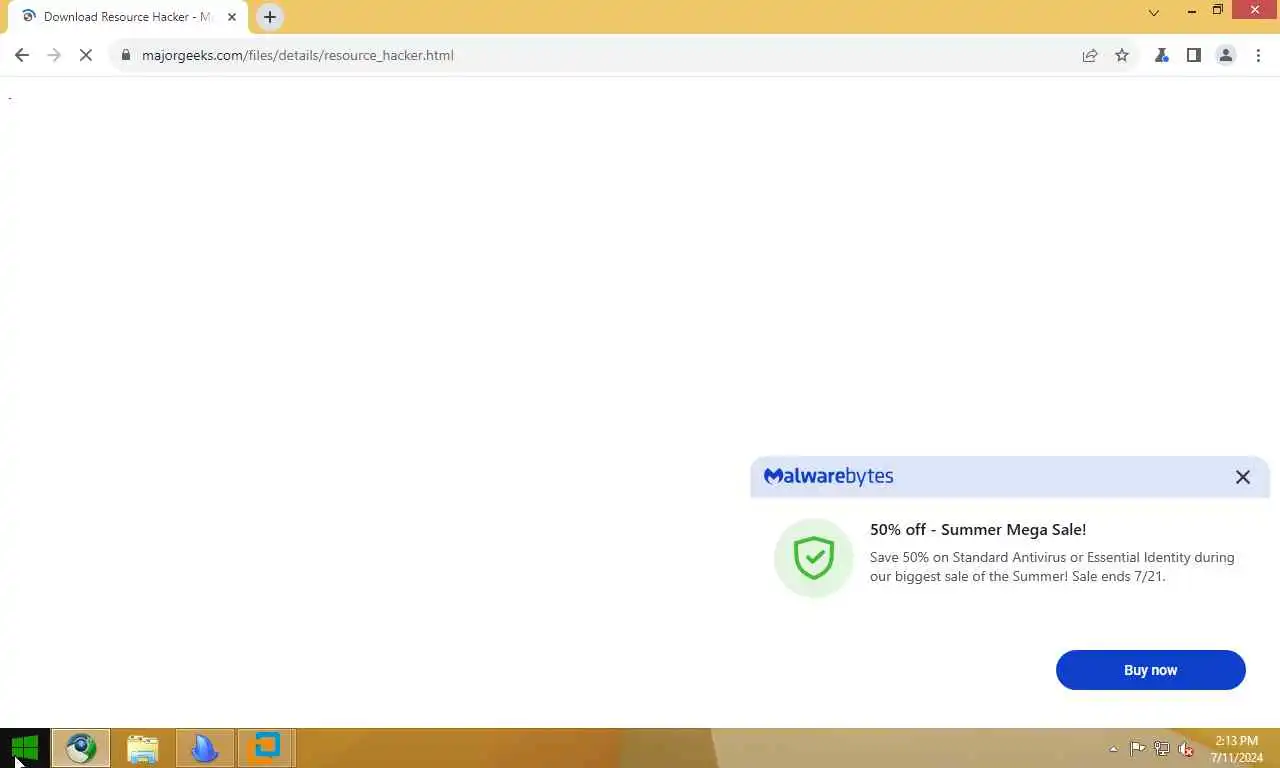
Task: Open the Chrome Labs flask icon
Action: (1161, 55)
